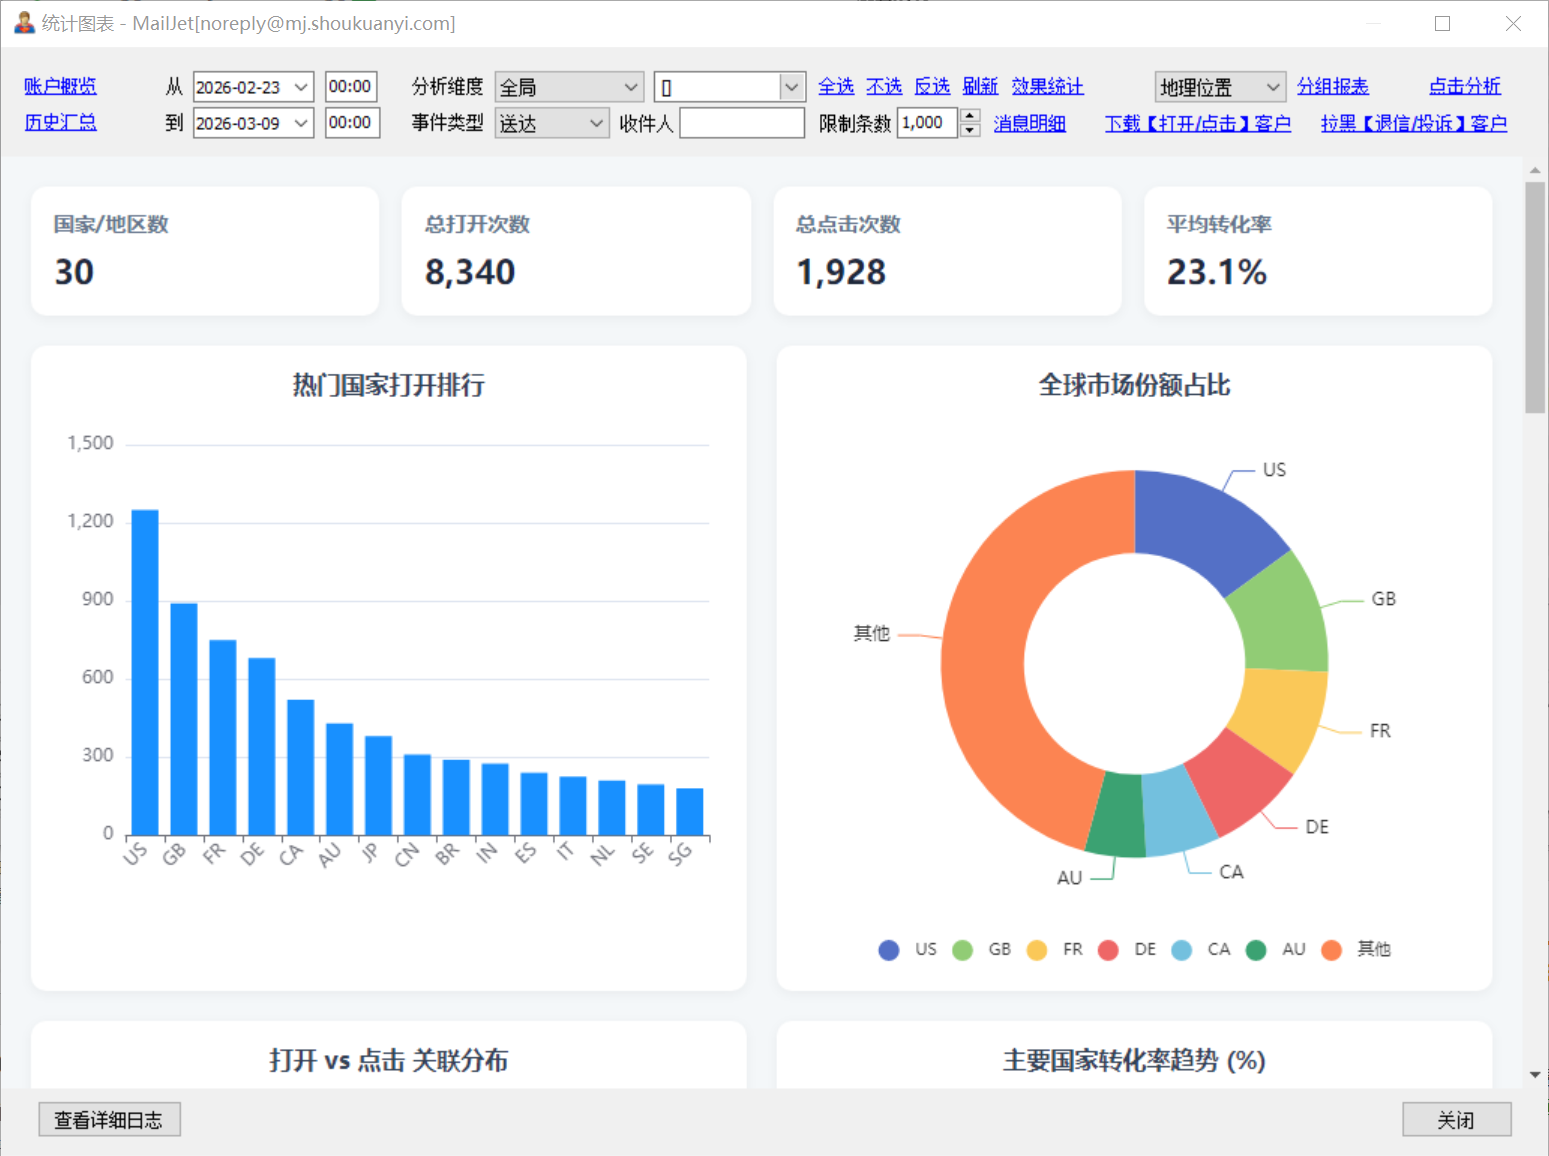Click the app icon in title bar
Viewport: 1549px width, 1156px height.
coord(24,22)
